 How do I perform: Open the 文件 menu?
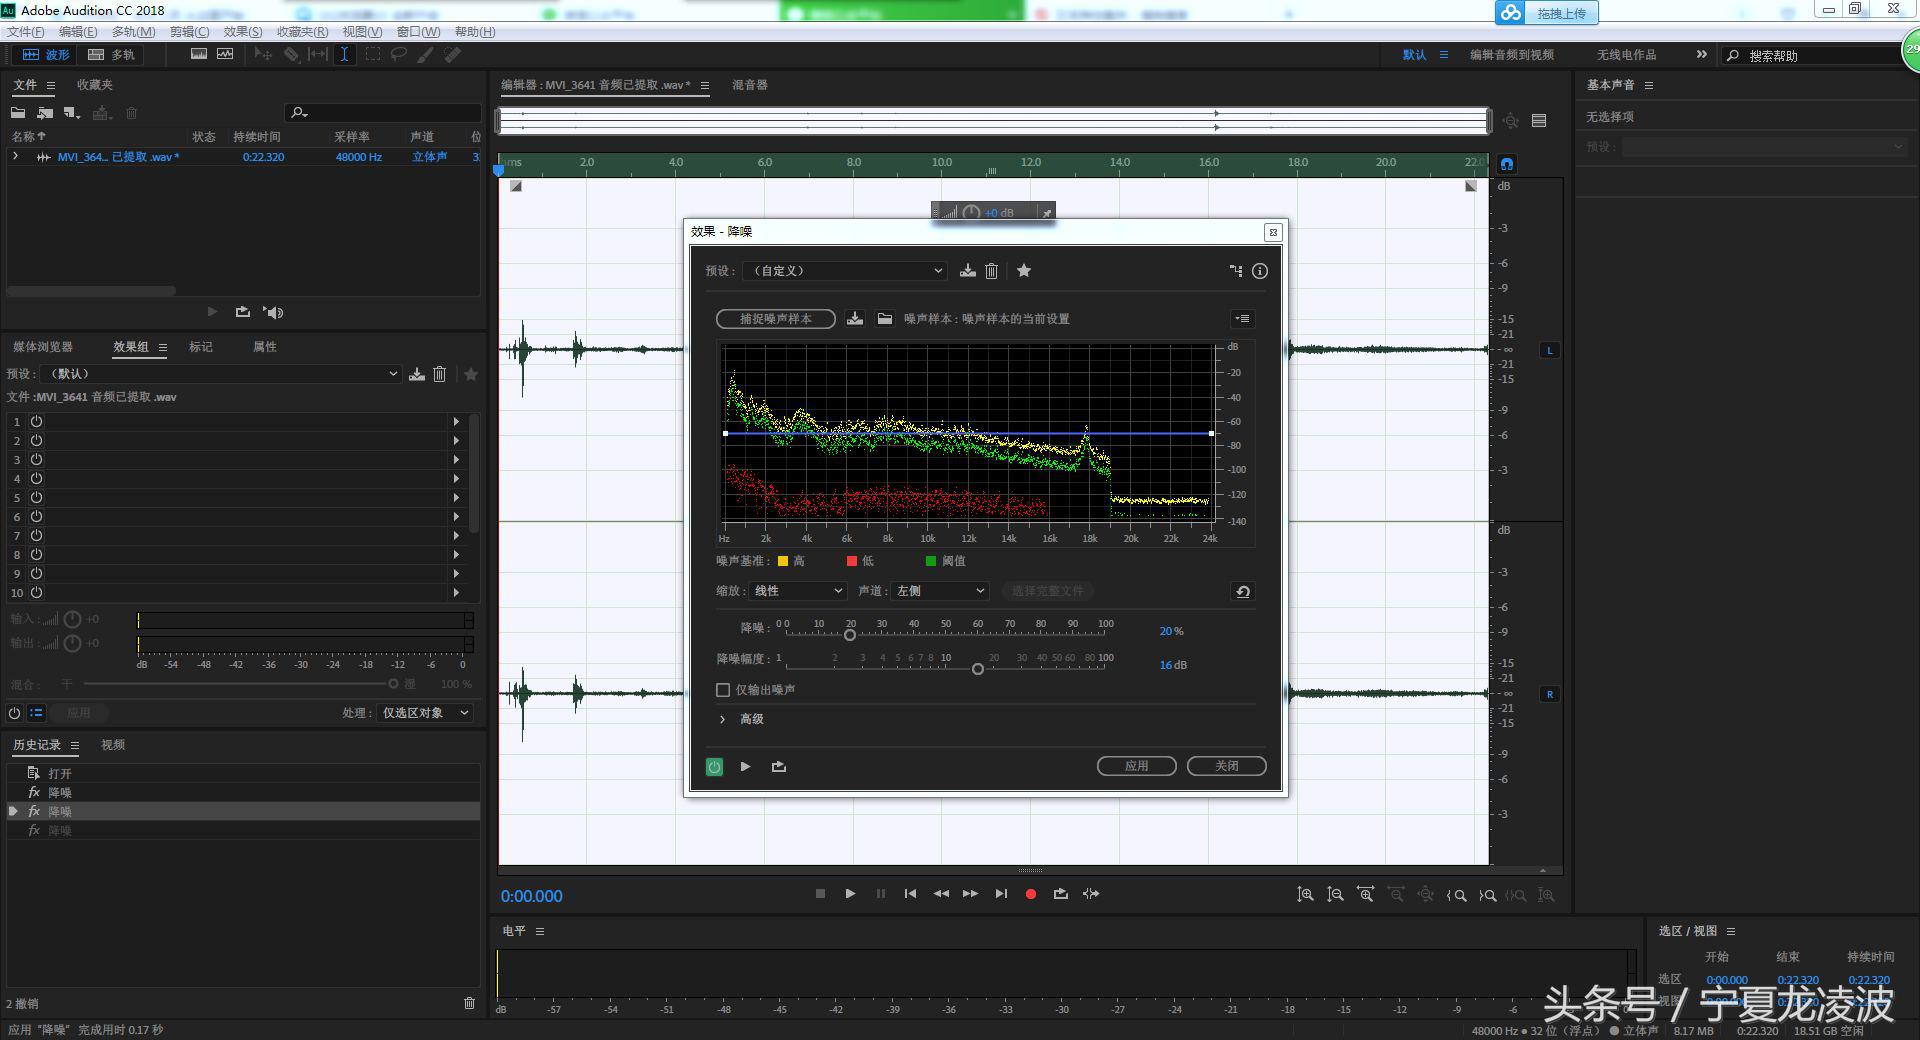click(x=25, y=32)
